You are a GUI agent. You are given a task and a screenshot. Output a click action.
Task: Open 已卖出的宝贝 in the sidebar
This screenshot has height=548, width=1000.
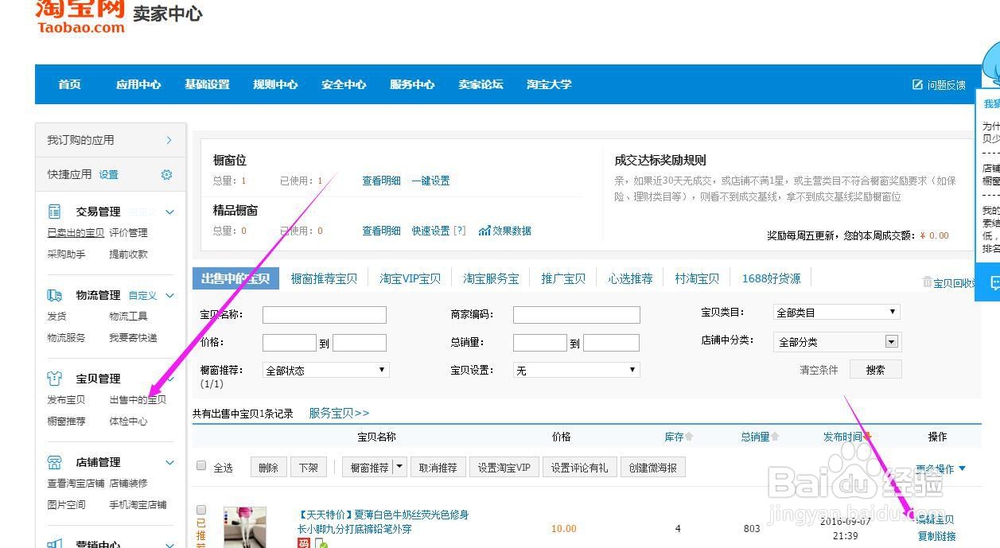click(x=75, y=233)
